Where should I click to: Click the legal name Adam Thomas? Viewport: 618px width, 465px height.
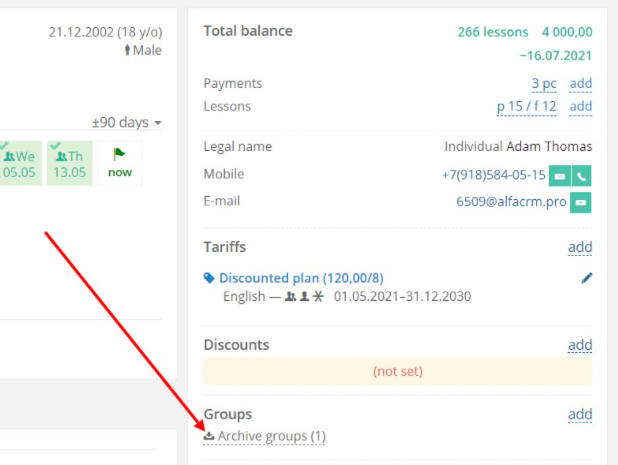(x=549, y=147)
